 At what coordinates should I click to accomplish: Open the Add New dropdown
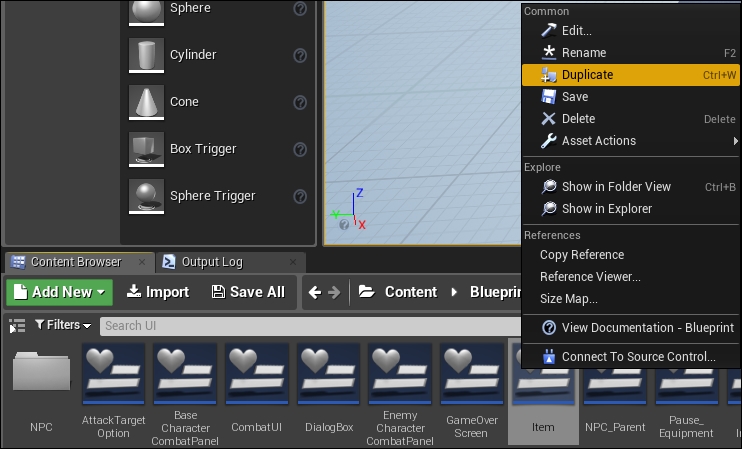tap(60, 292)
